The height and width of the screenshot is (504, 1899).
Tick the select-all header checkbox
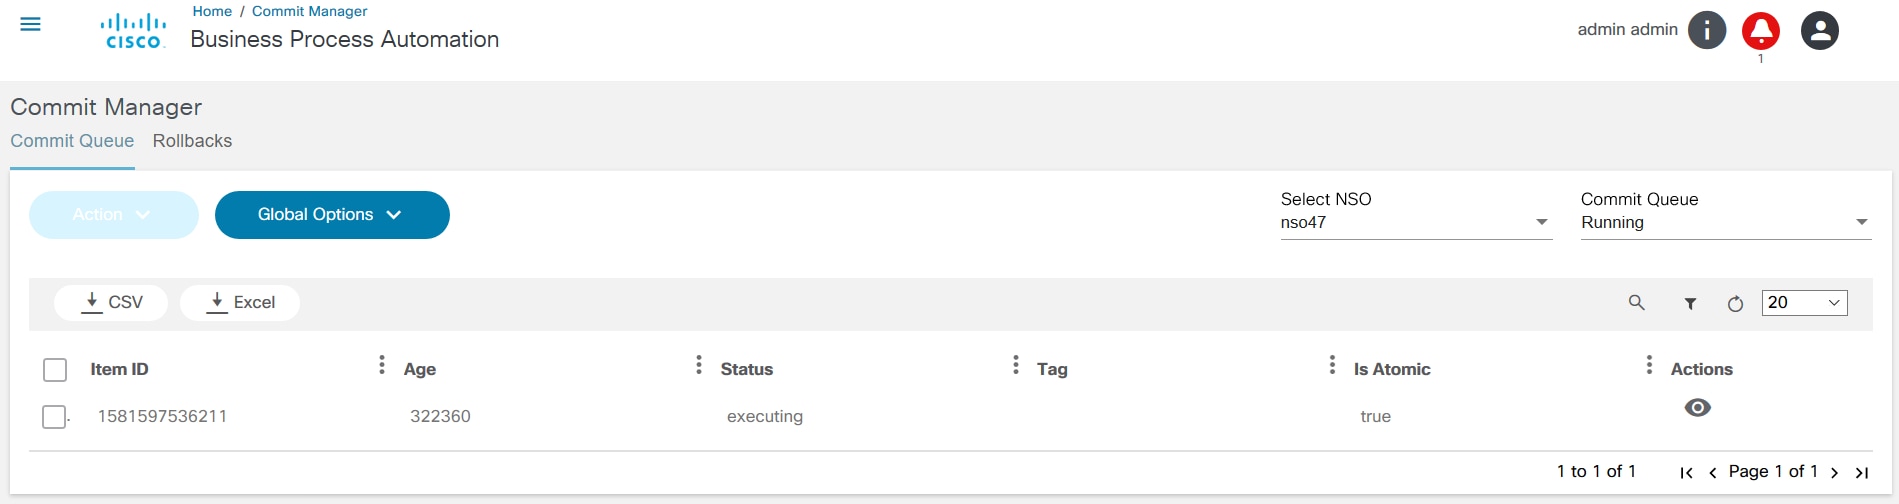[x=55, y=370]
